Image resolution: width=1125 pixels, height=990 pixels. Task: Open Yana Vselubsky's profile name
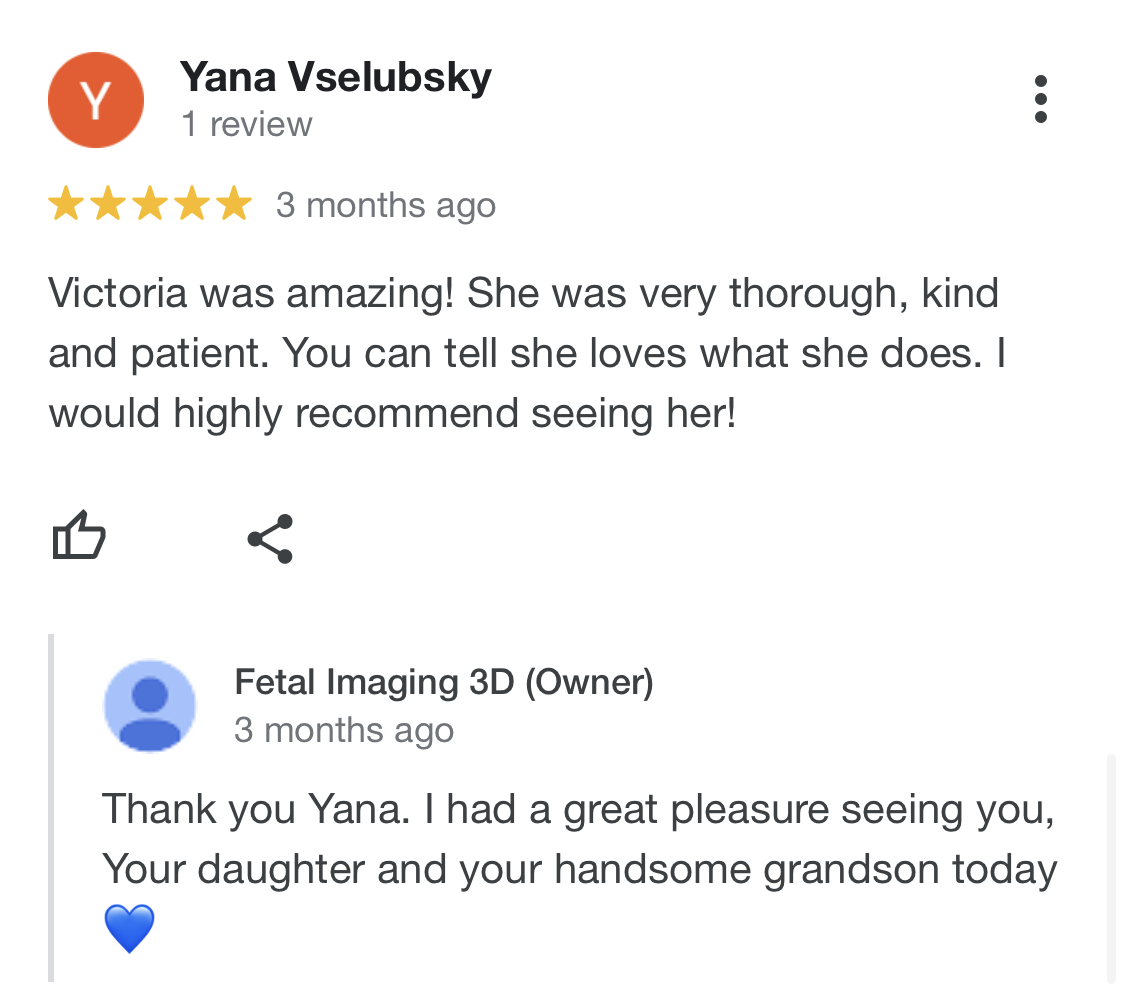pos(335,77)
